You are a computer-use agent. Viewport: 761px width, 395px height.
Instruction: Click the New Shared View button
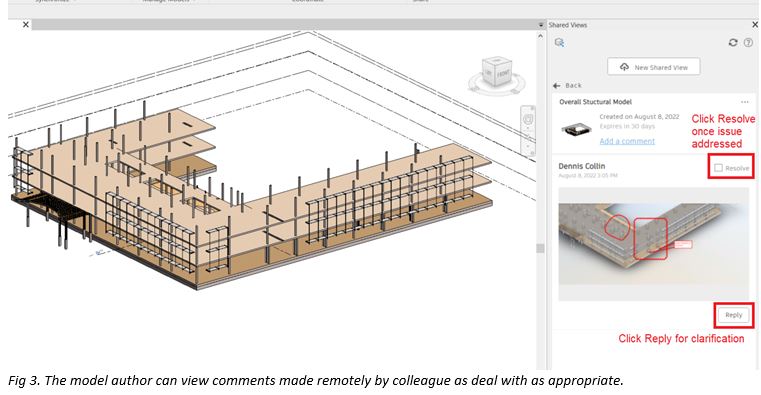(654, 67)
